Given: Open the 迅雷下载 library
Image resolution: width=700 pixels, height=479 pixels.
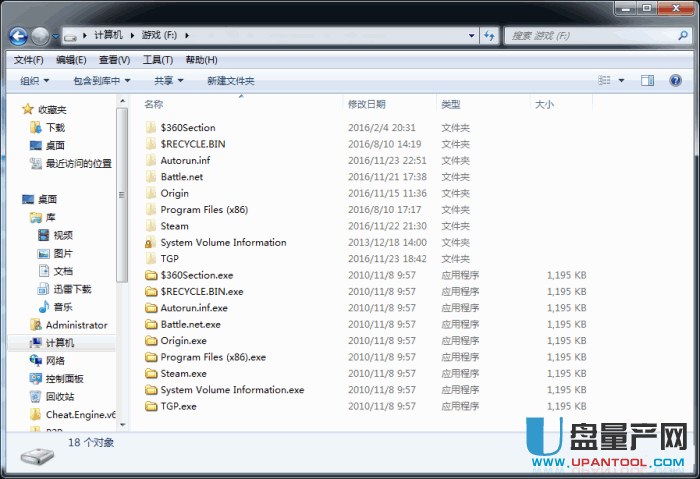Looking at the screenshot, I should coord(65,289).
